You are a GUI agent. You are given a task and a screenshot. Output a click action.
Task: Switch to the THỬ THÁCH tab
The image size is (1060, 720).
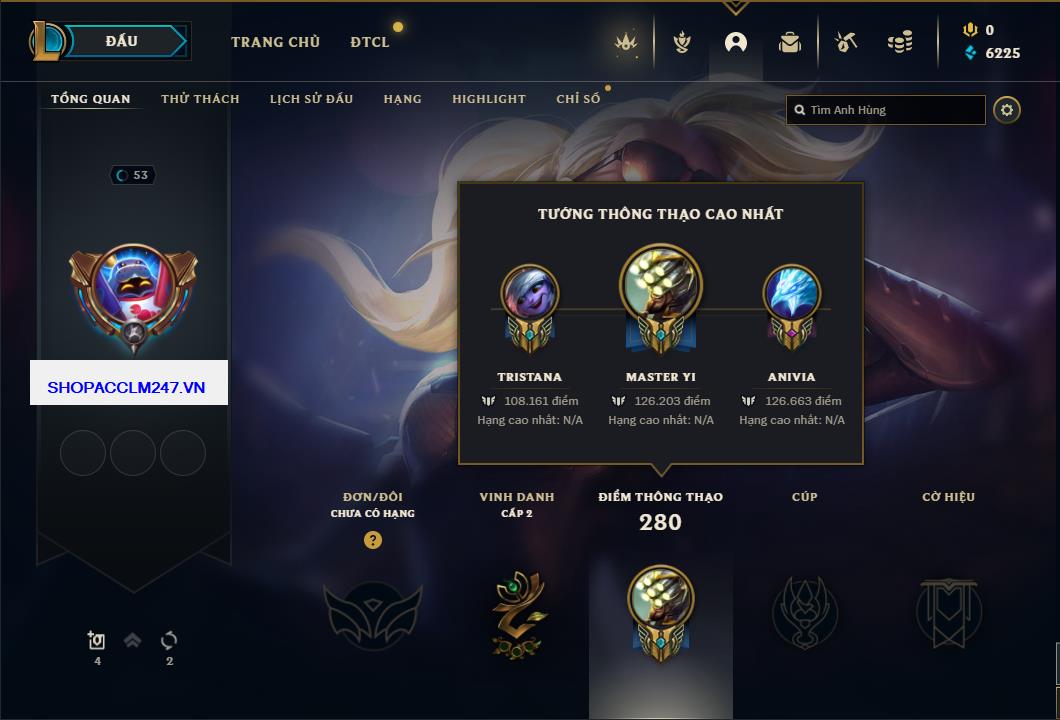pyautogui.click(x=200, y=99)
